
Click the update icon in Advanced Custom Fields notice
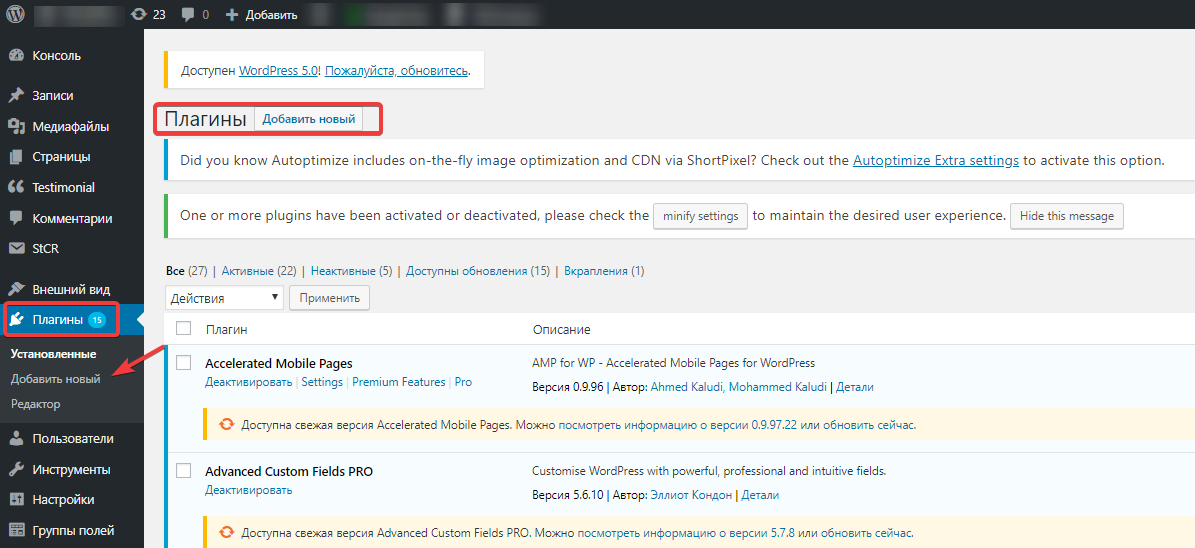[227, 532]
